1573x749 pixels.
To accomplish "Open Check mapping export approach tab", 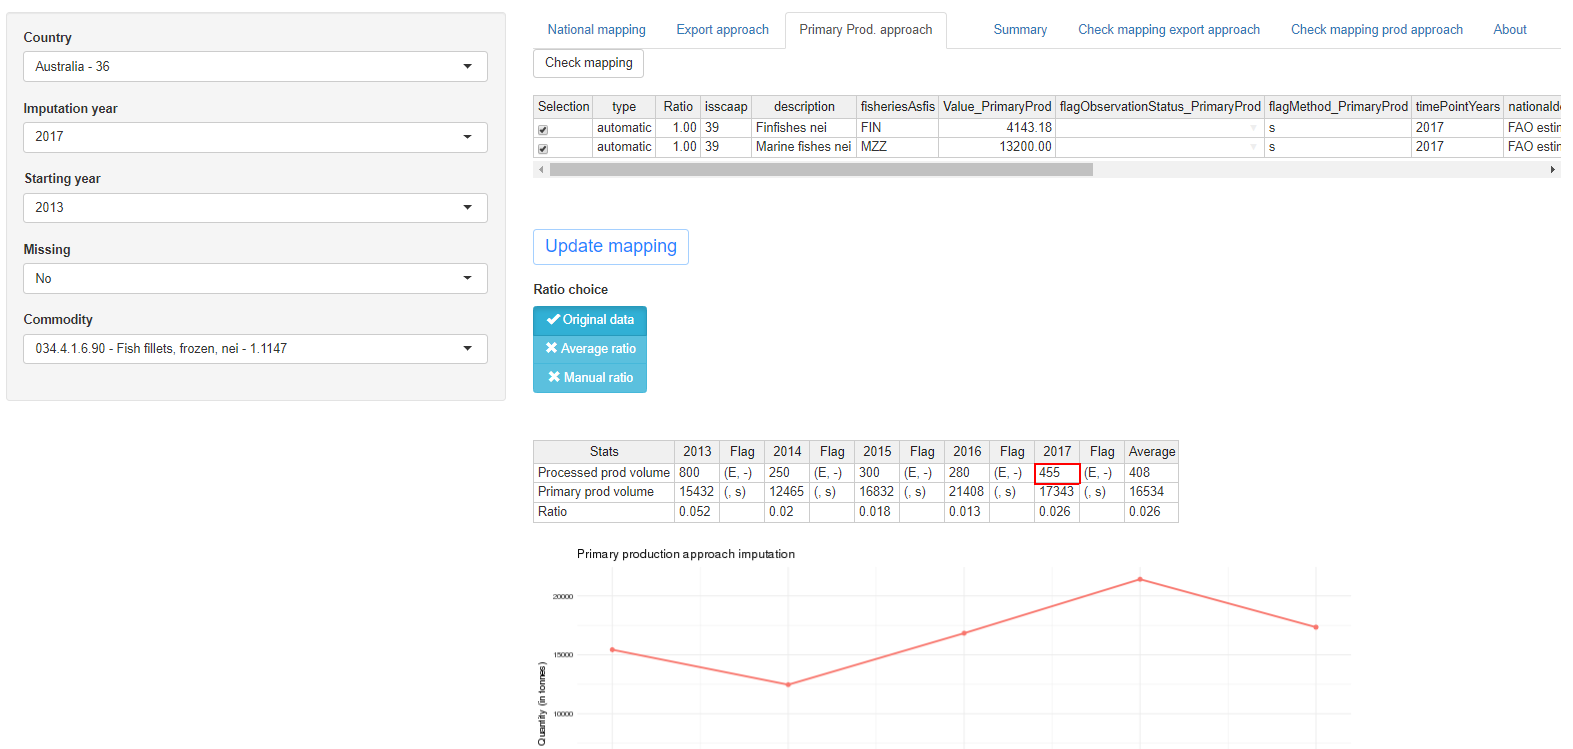I will coord(1168,30).
